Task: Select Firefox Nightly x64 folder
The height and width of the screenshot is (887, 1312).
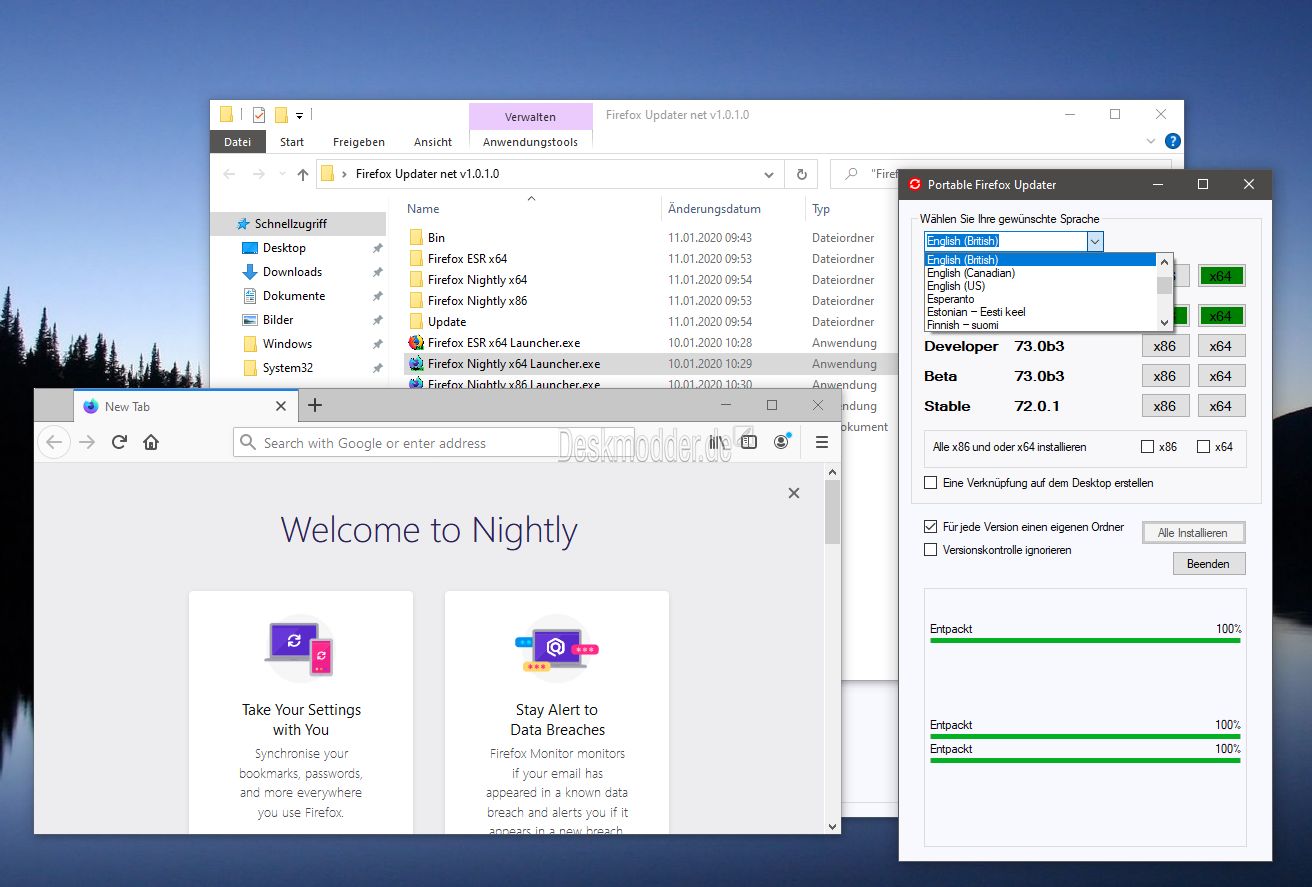Action: (x=477, y=280)
